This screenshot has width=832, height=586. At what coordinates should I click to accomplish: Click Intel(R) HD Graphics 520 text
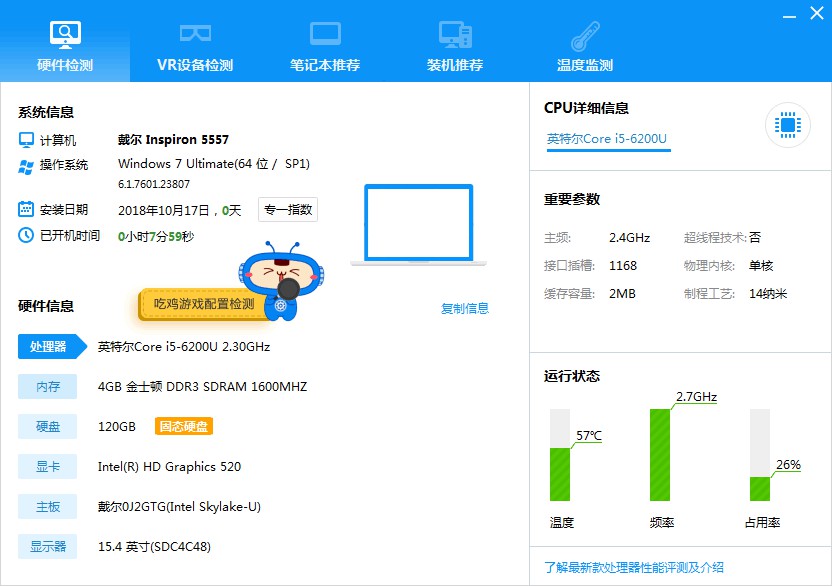click(x=169, y=467)
